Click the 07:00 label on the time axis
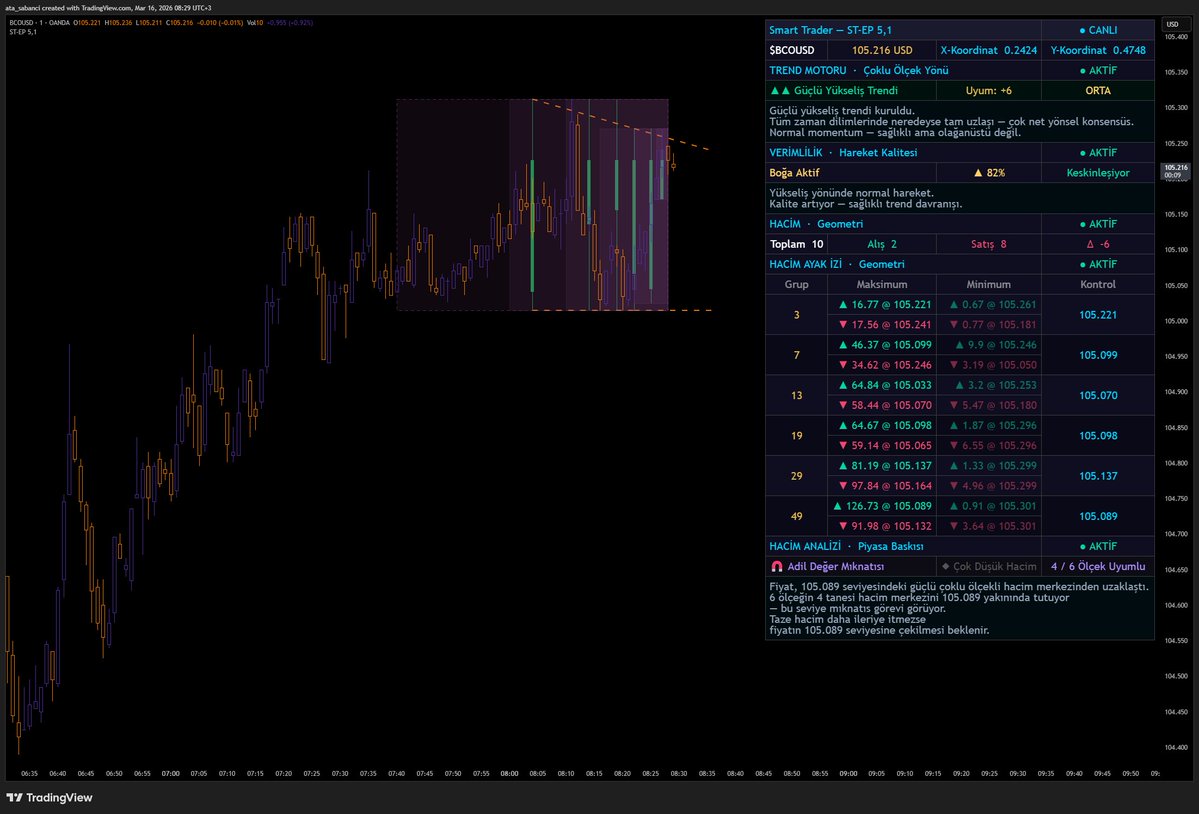 170,773
